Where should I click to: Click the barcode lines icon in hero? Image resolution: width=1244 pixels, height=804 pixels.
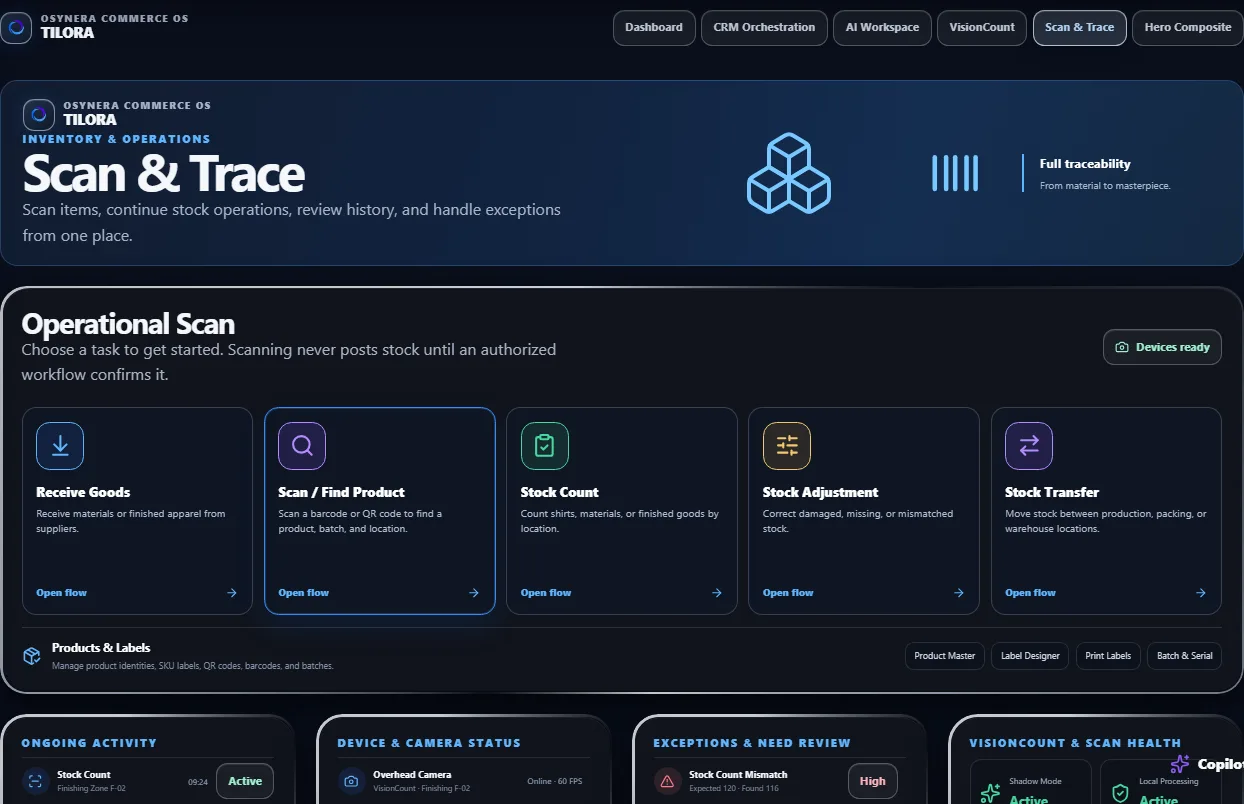point(955,173)
